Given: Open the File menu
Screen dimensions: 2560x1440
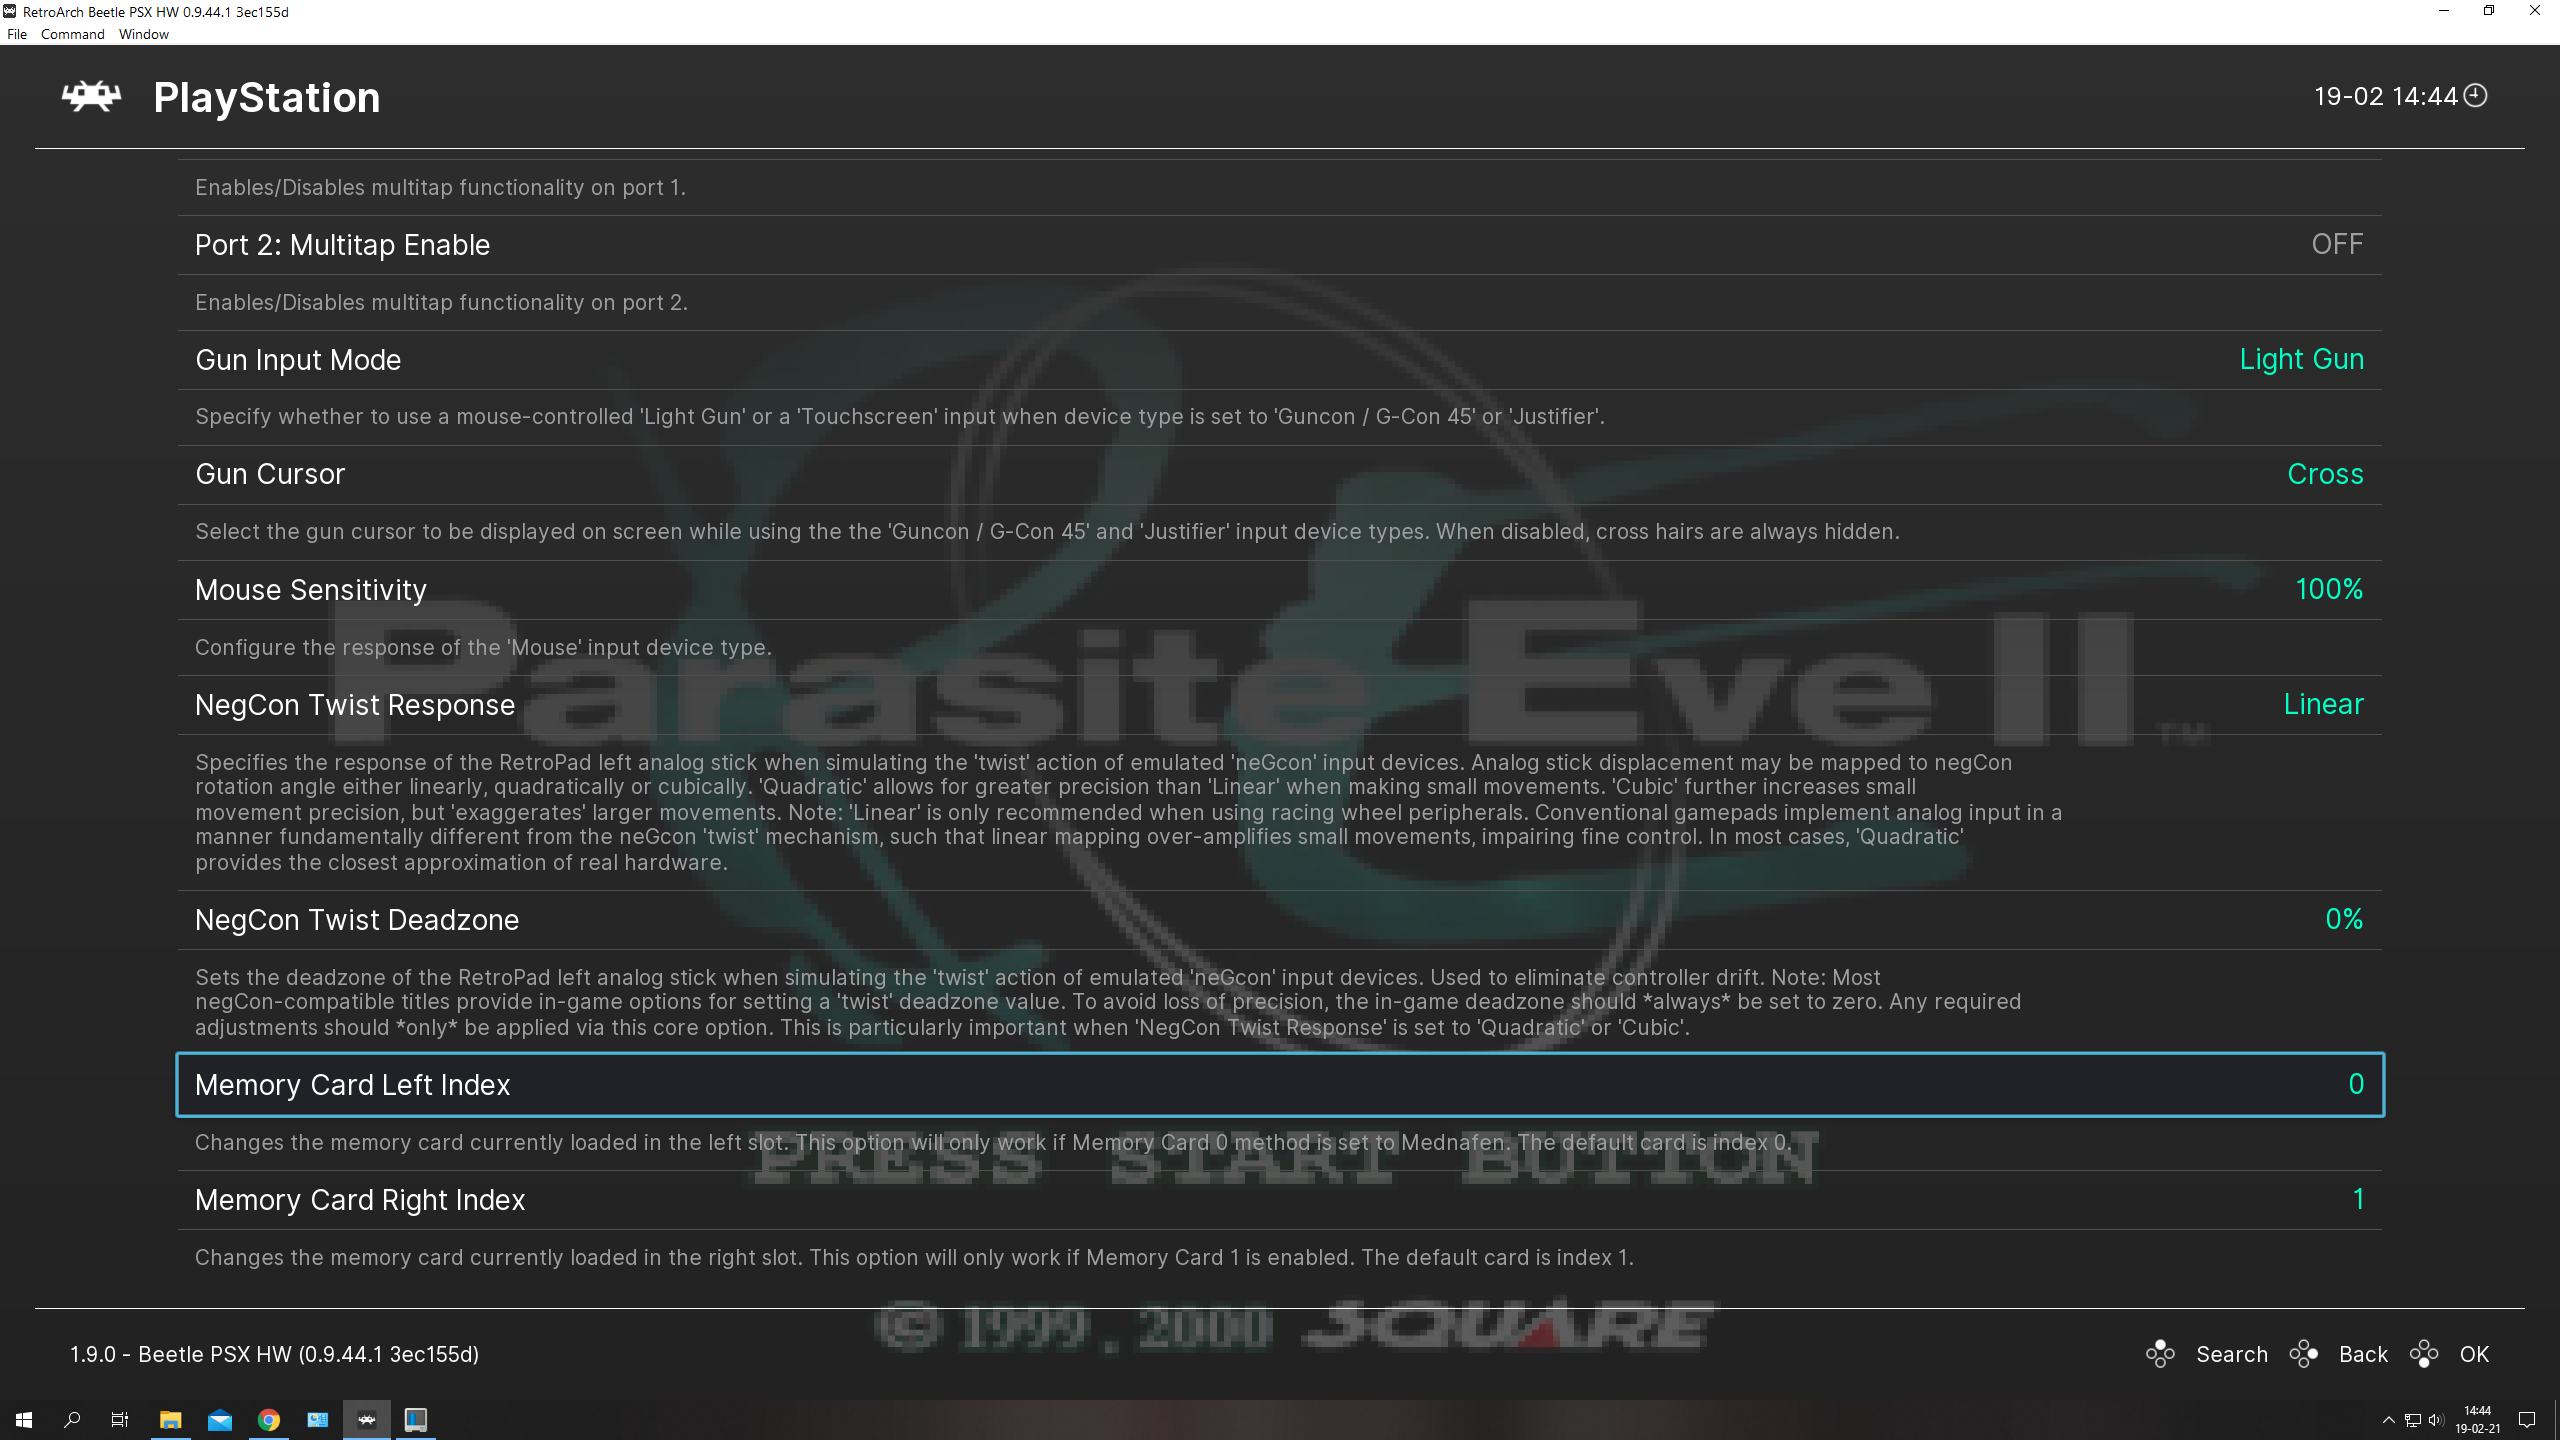Looking at the screenshot, I should click(x=18, y=33).
